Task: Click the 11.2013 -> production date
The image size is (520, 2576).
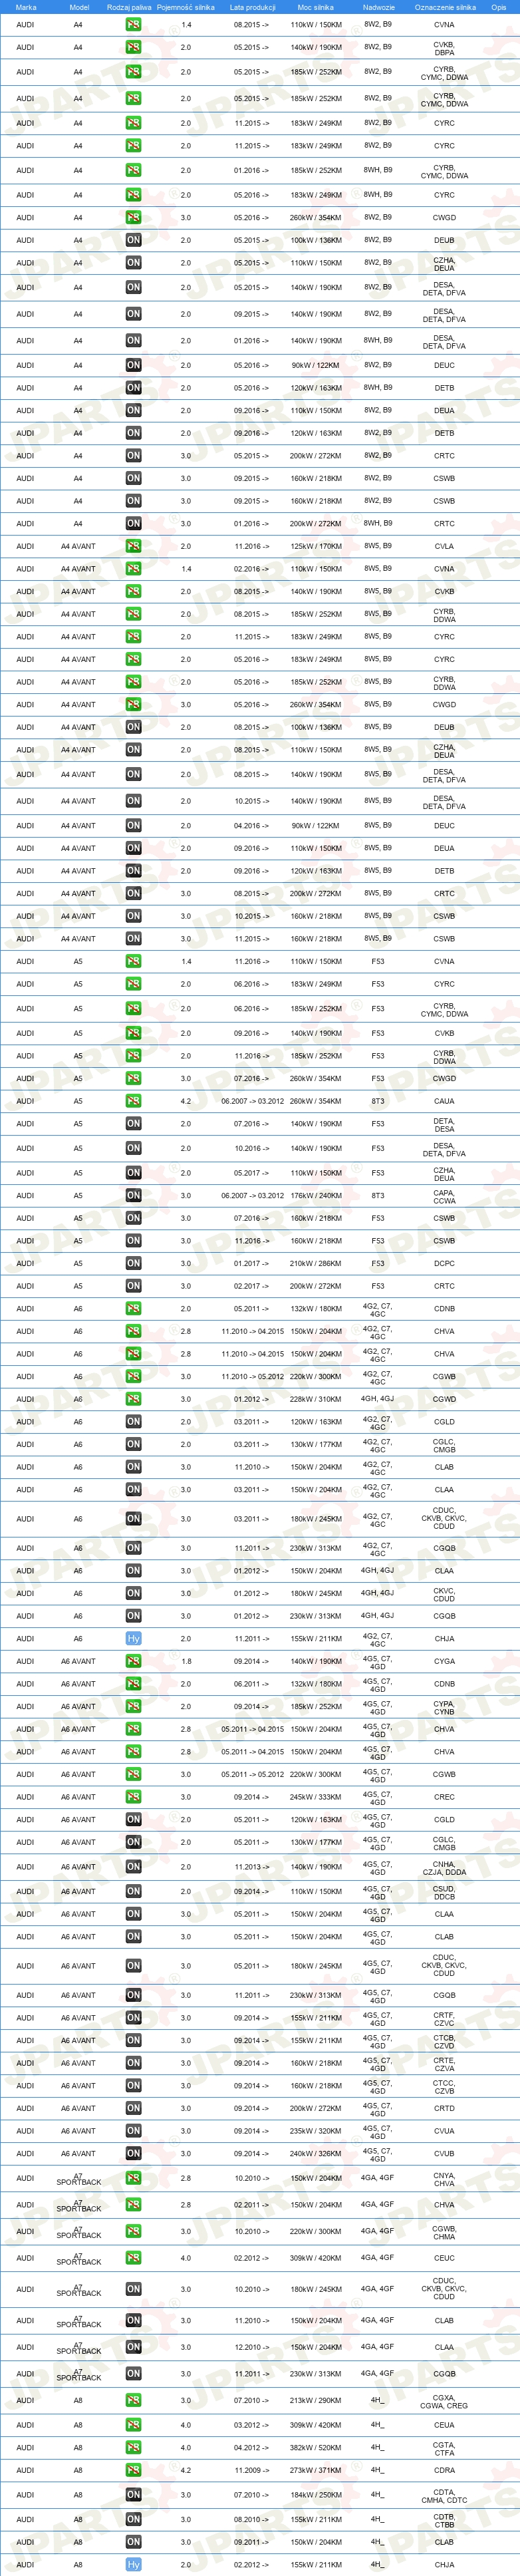Action: point(252,1867)
